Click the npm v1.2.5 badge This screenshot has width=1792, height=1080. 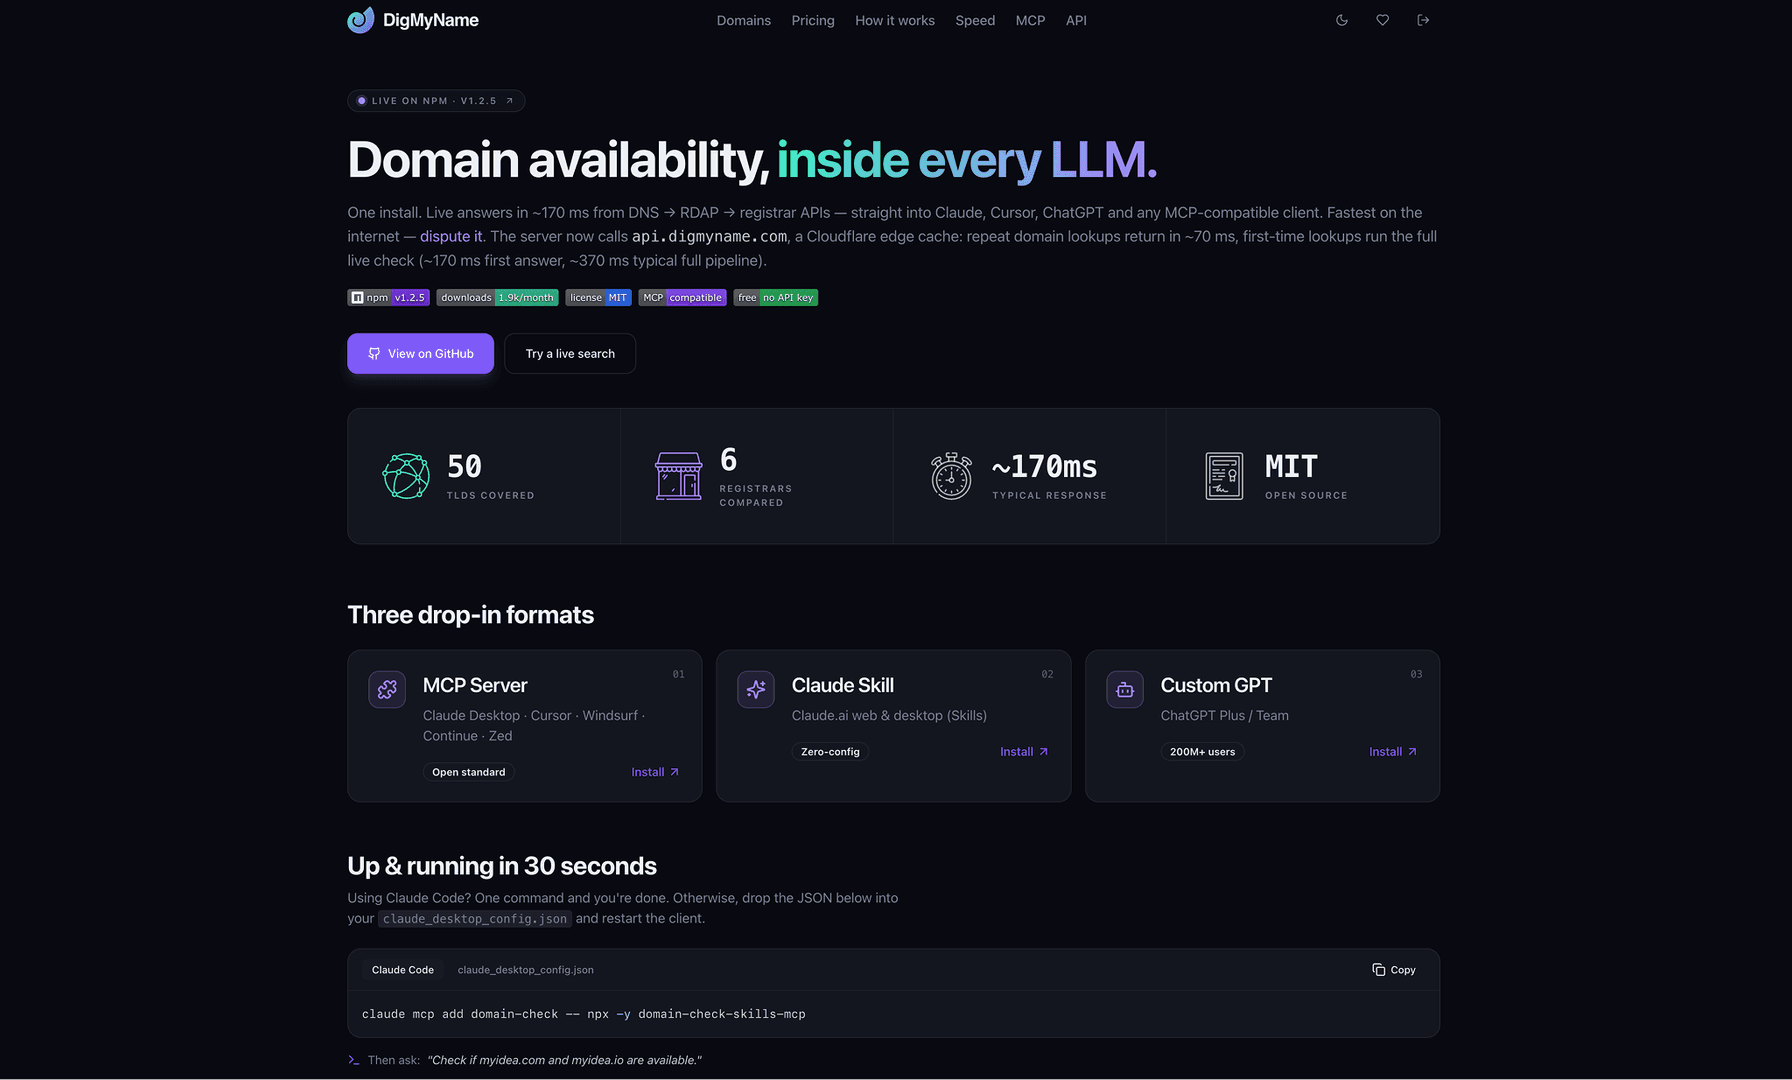(388, 297)
